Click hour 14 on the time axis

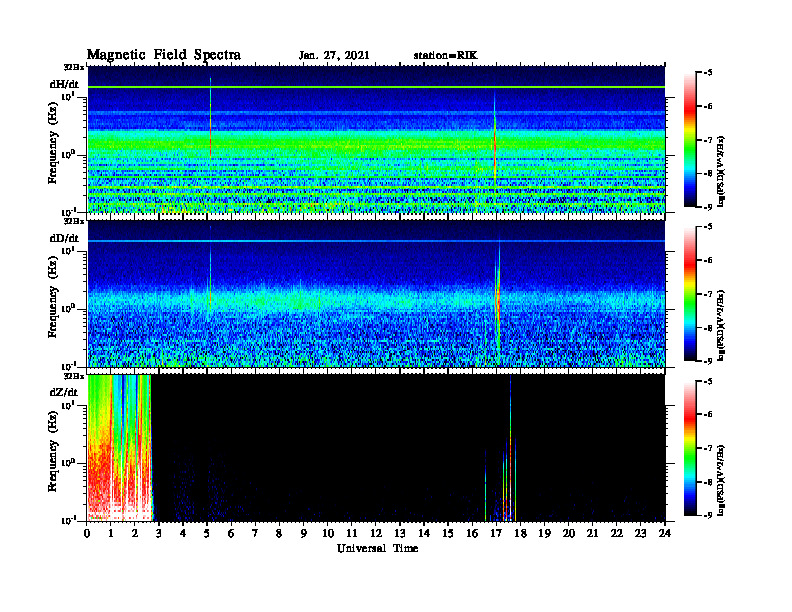(x=424, y=534)
